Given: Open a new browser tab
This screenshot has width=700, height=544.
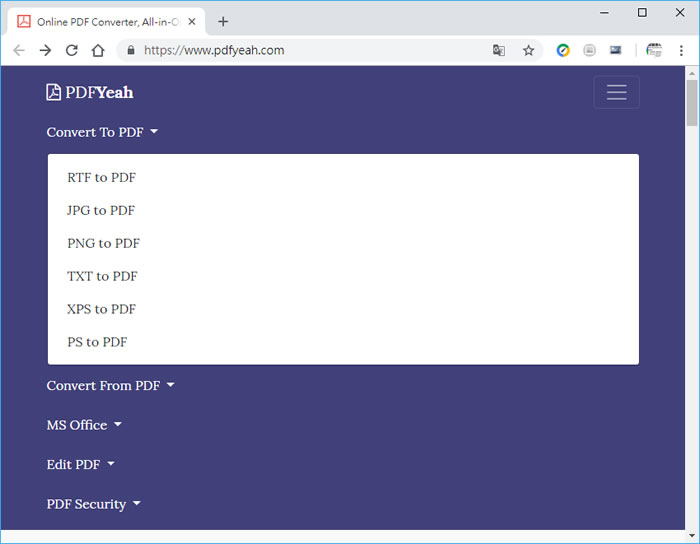Looking at the screenshot, I should click(x=223, y=21).
